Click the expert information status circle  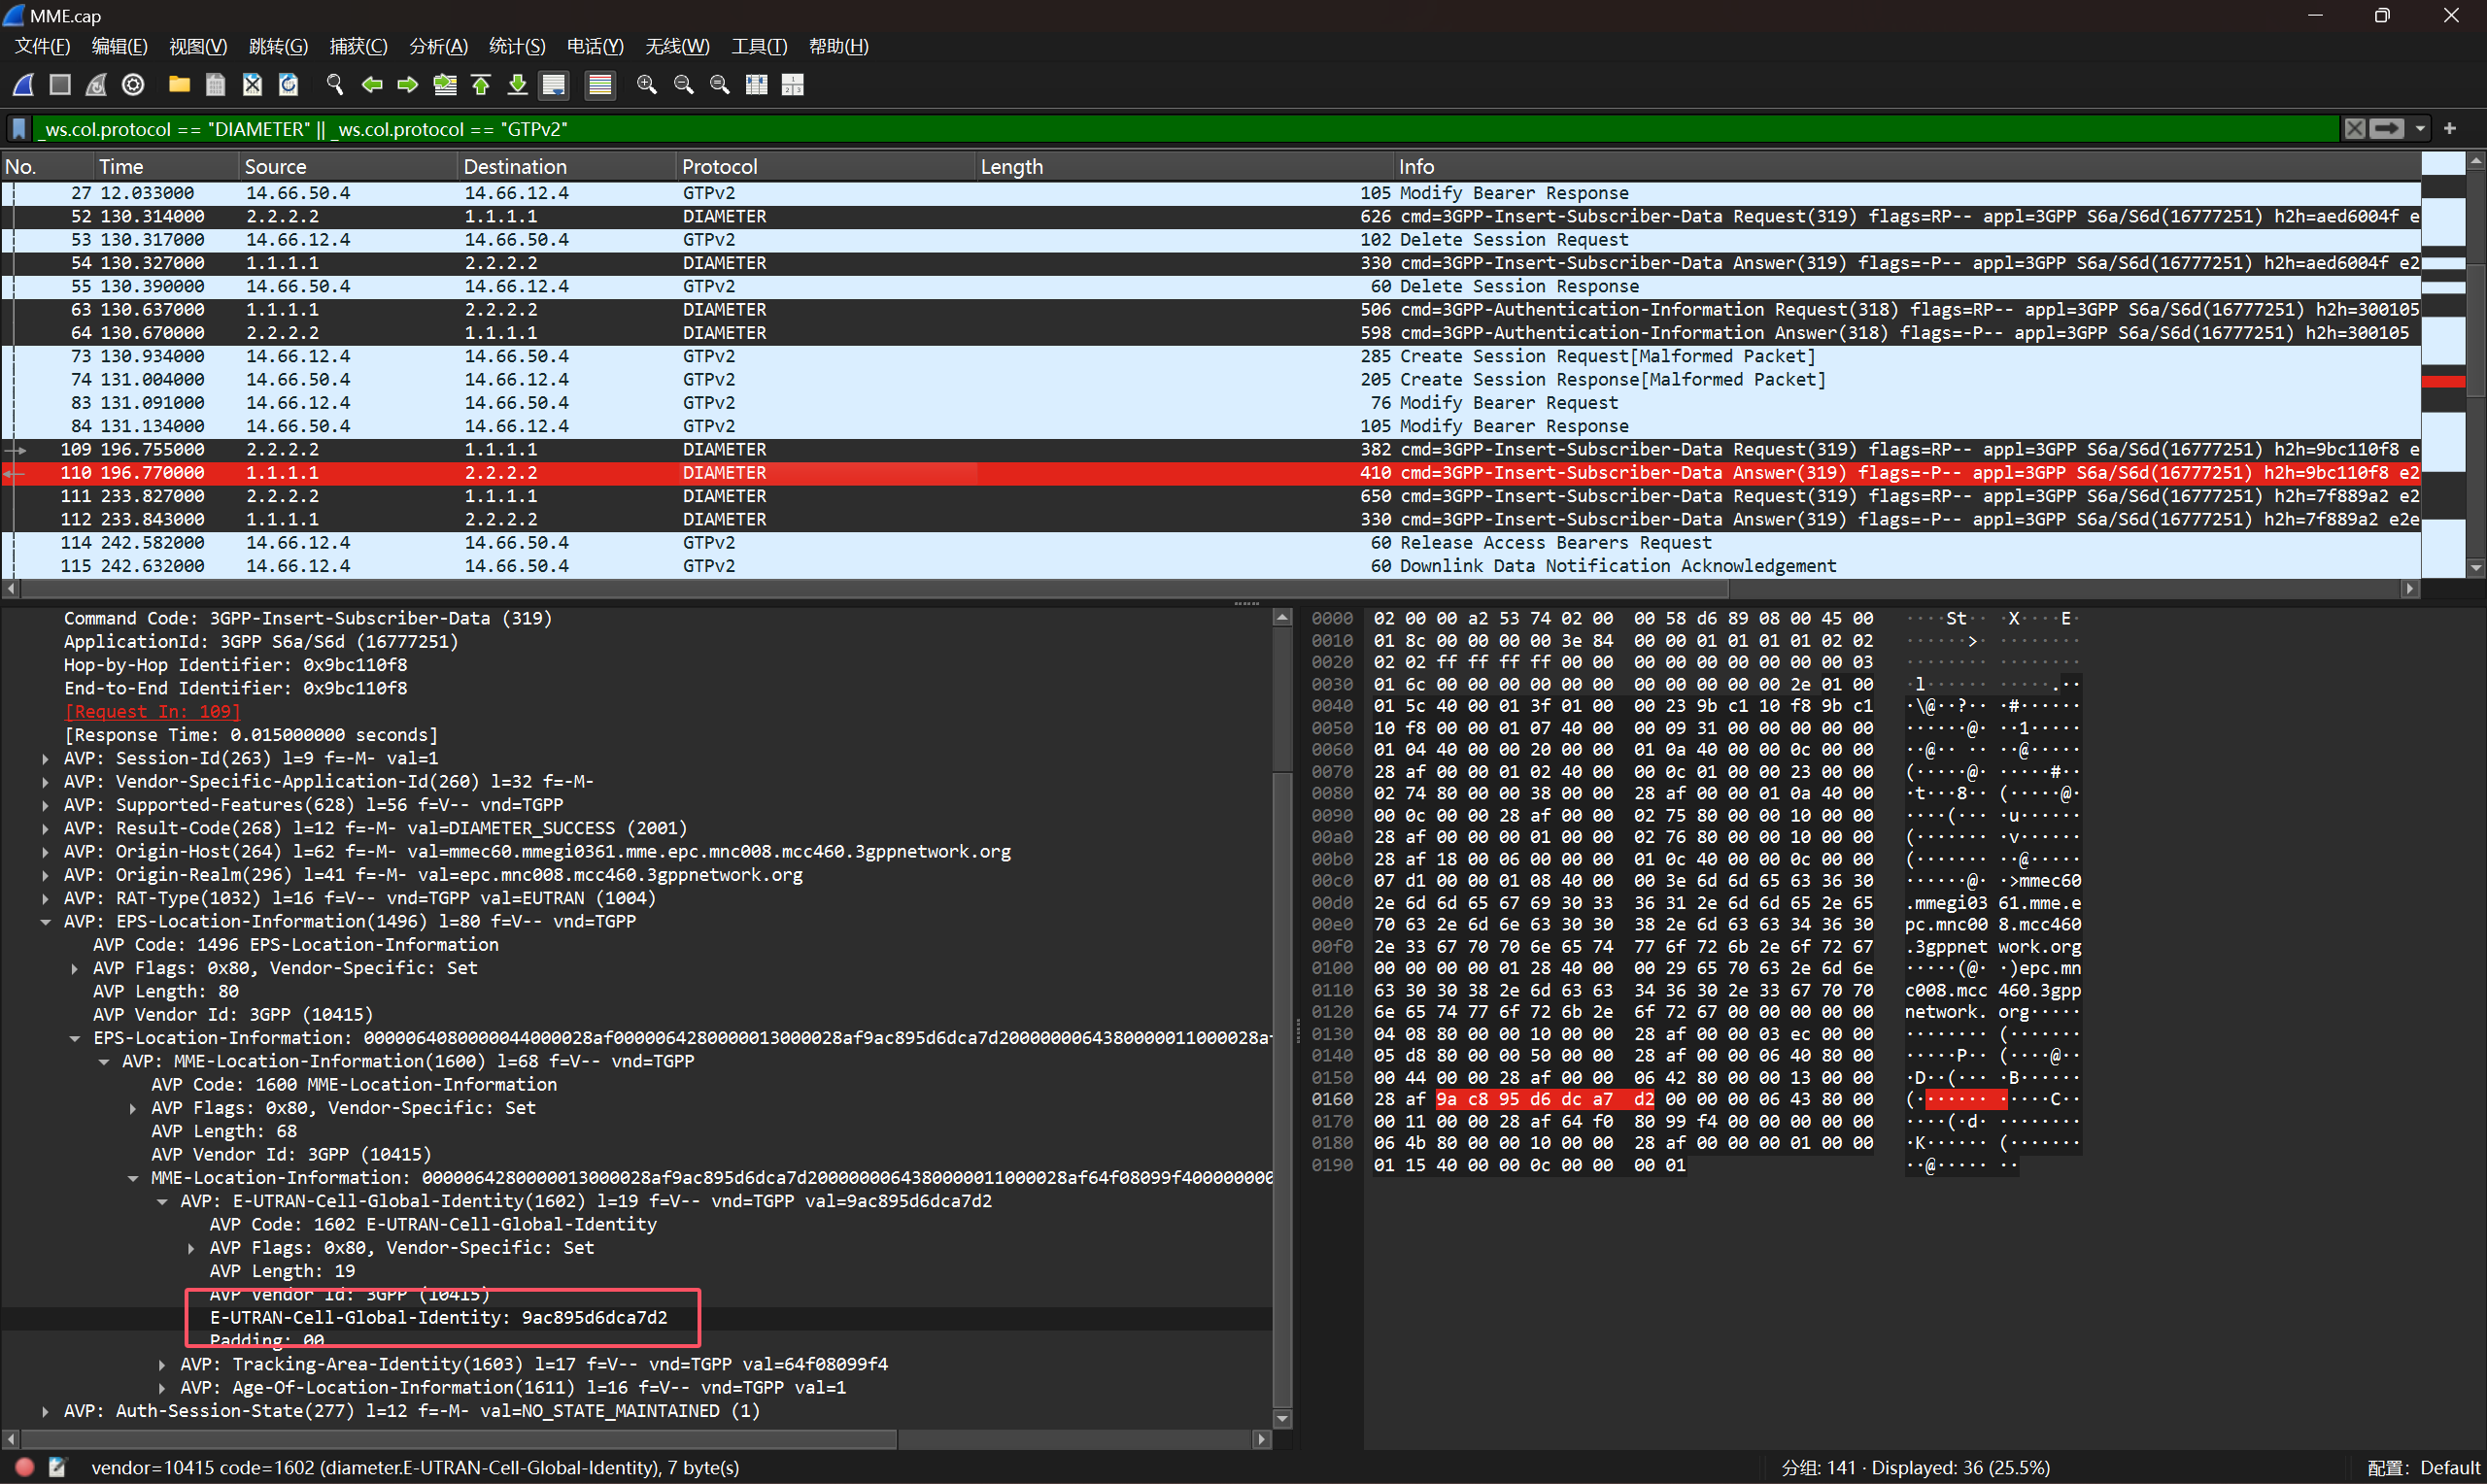tap(24, 1468)
